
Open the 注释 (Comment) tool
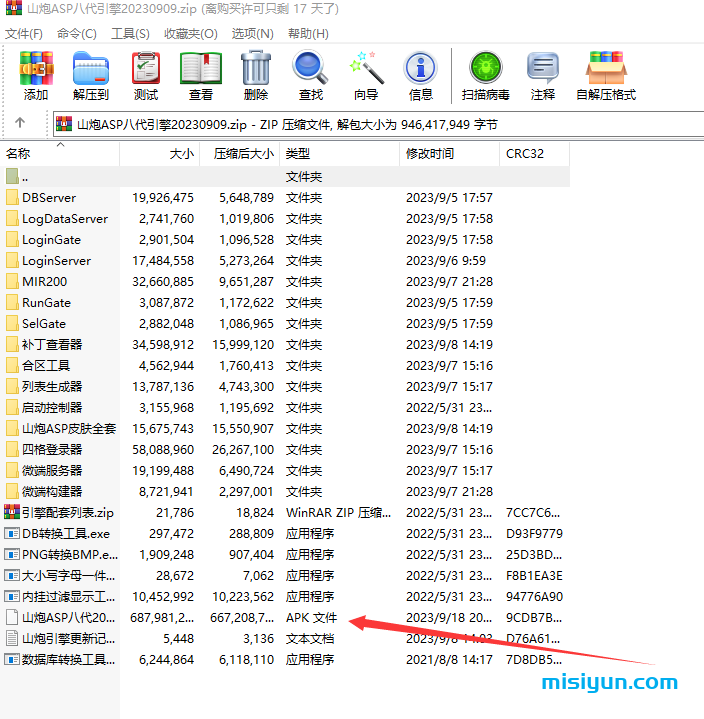coord(543,68)
